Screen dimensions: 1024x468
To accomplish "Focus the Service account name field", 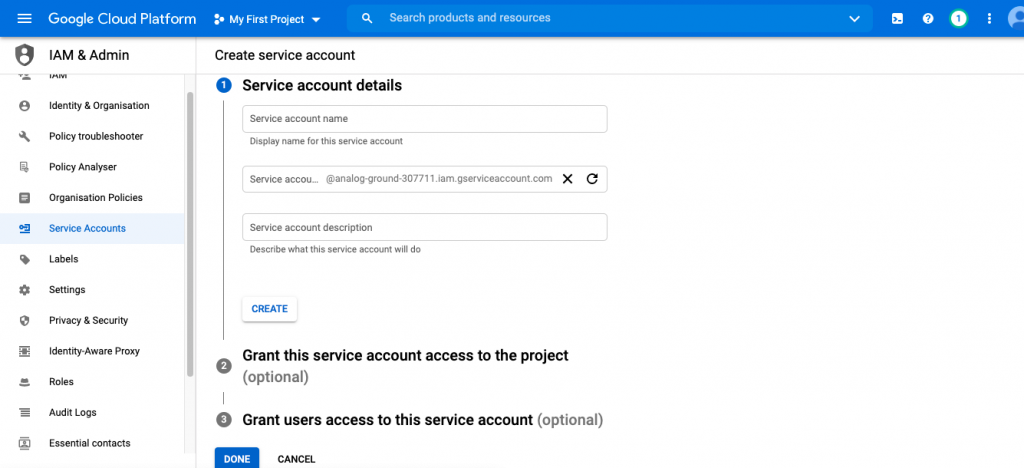I will 424,119.
